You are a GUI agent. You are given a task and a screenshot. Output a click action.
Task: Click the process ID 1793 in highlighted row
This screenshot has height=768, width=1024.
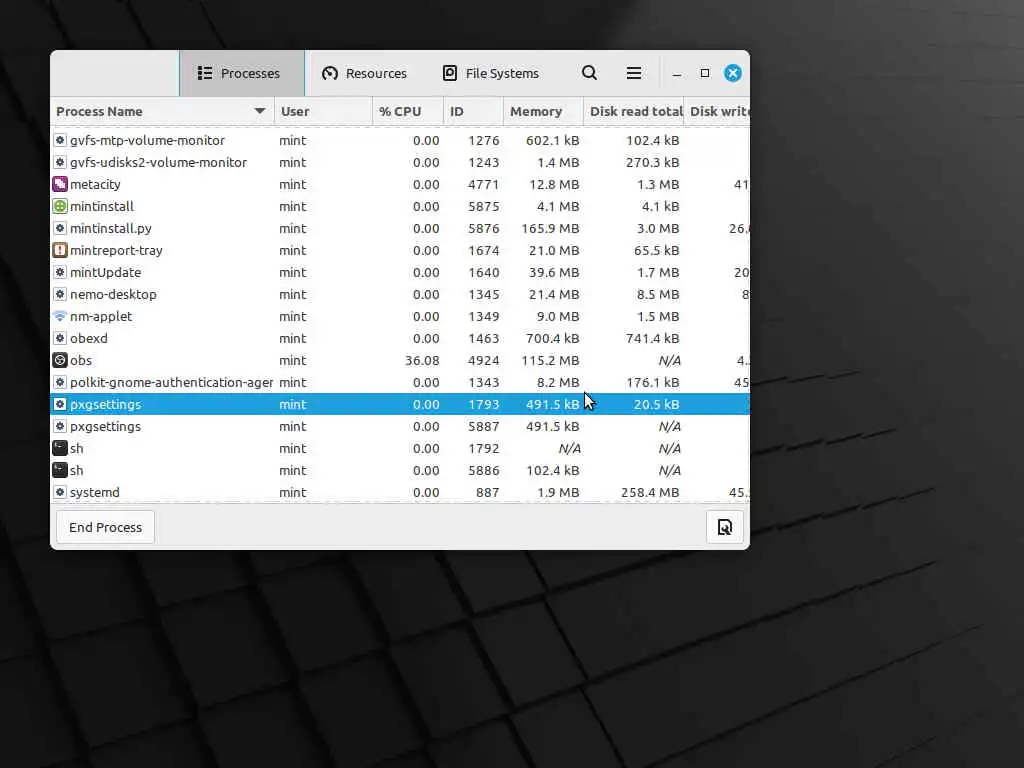click(x=483, y=404)
